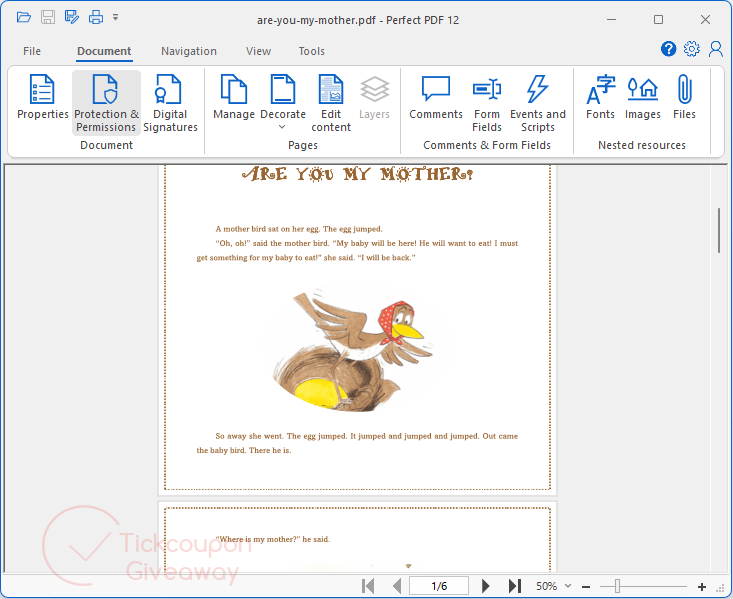Click the zoom slider handle
The width and height of the screenshot is (733, 599).
617,586
